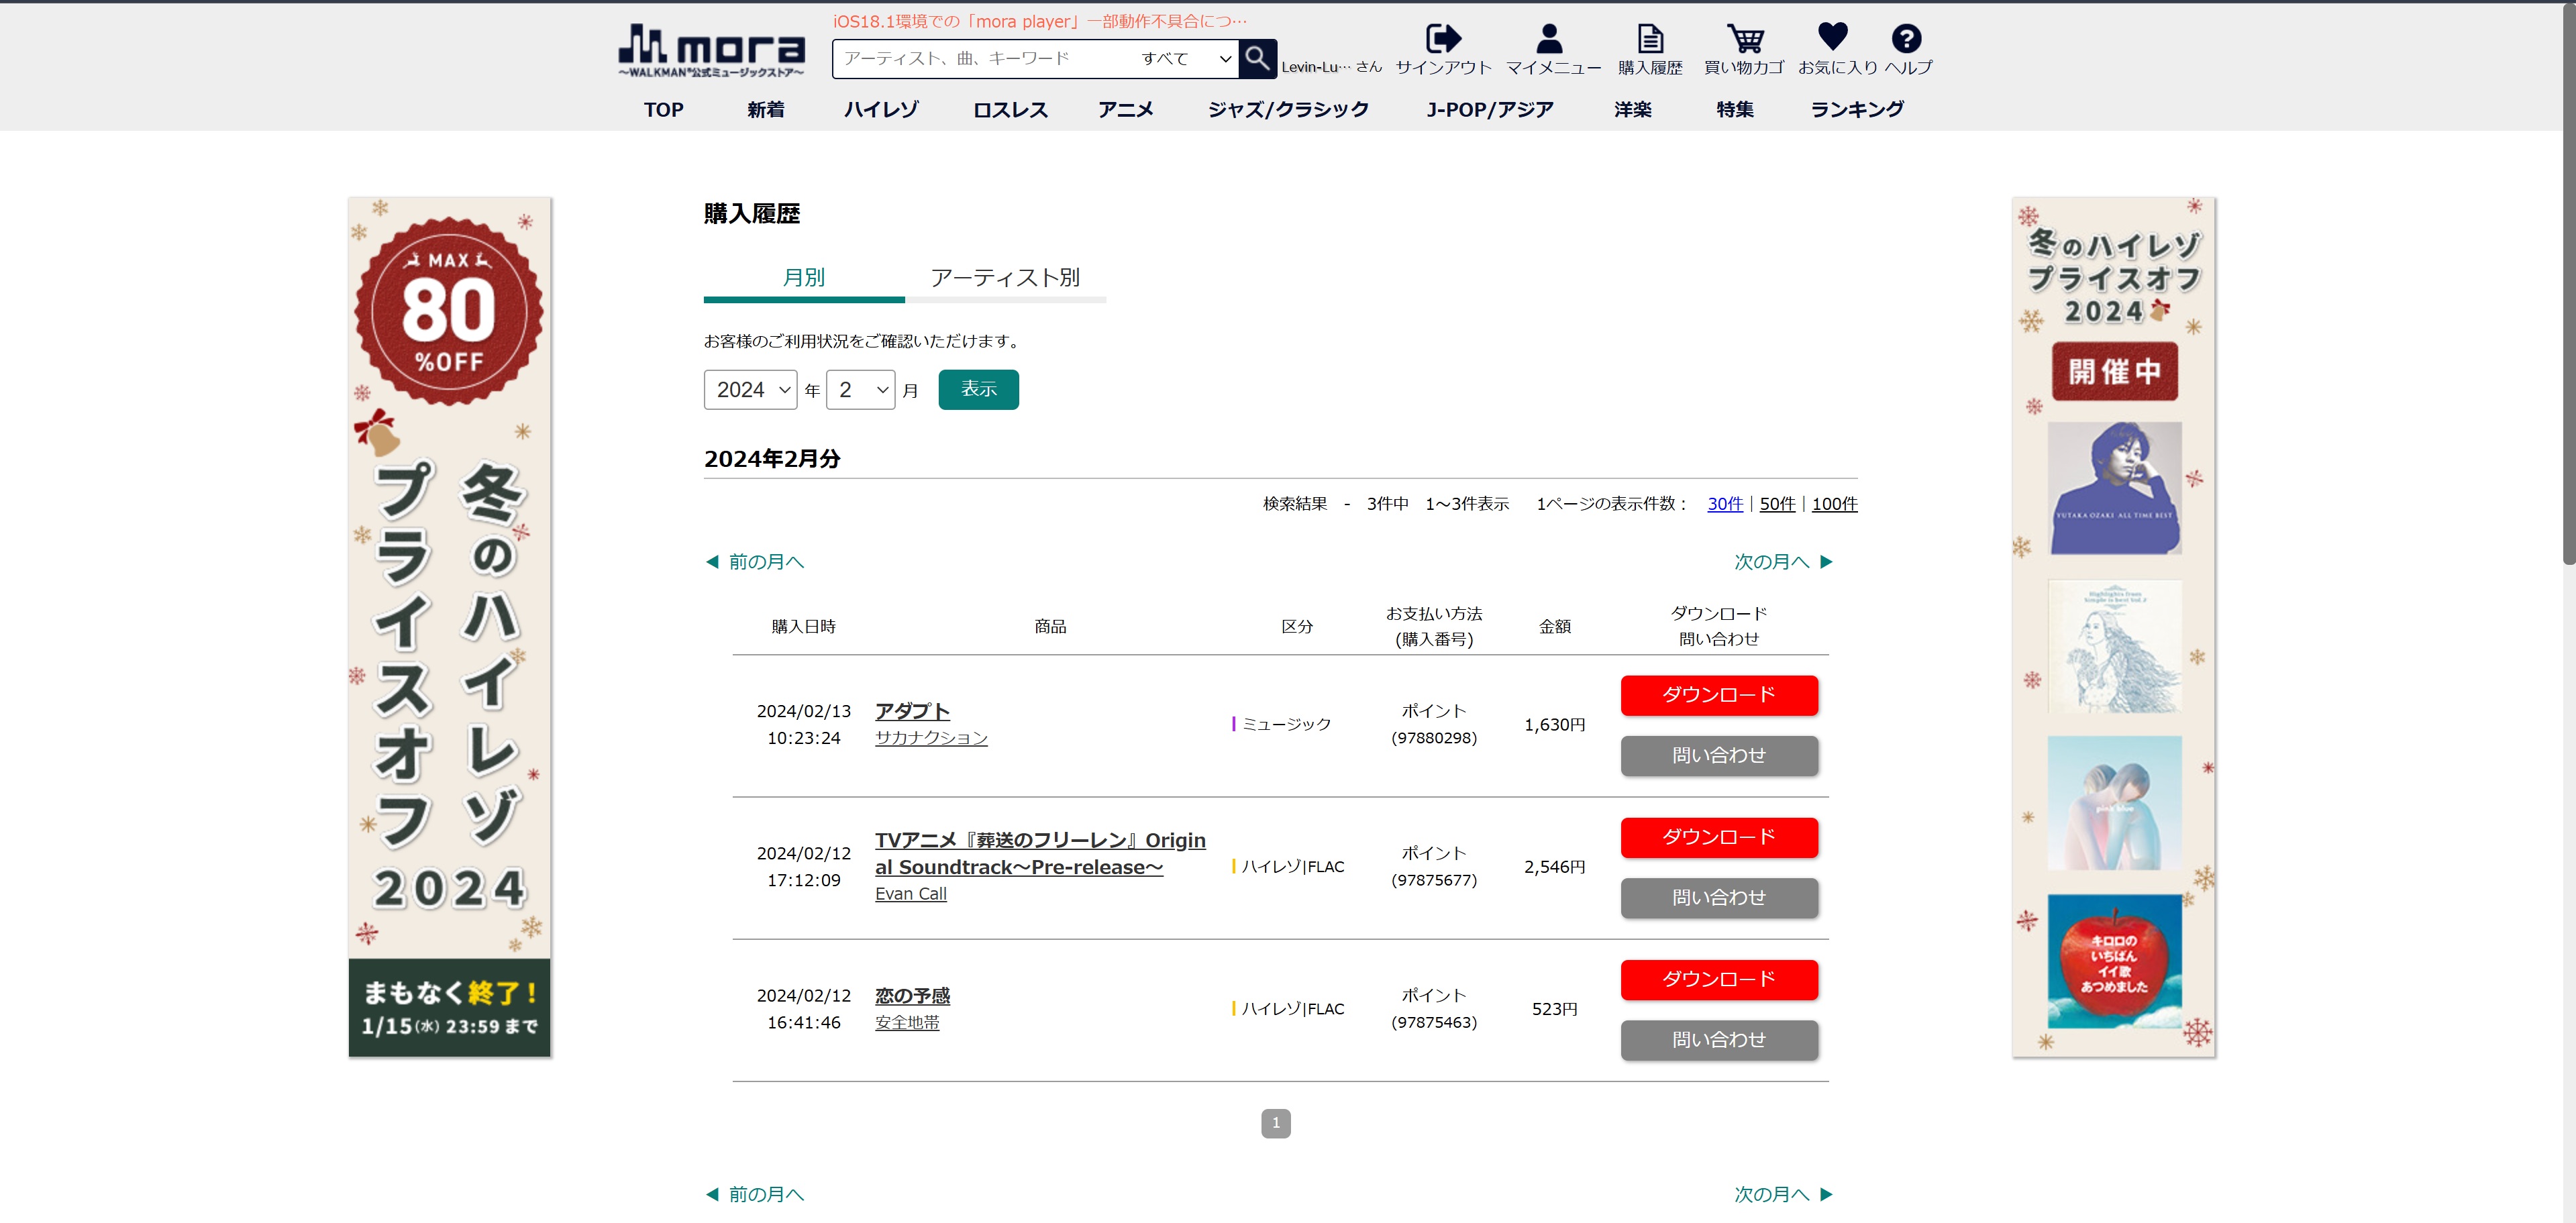
Task: Click the mora logo
Action: pos(711,50)
